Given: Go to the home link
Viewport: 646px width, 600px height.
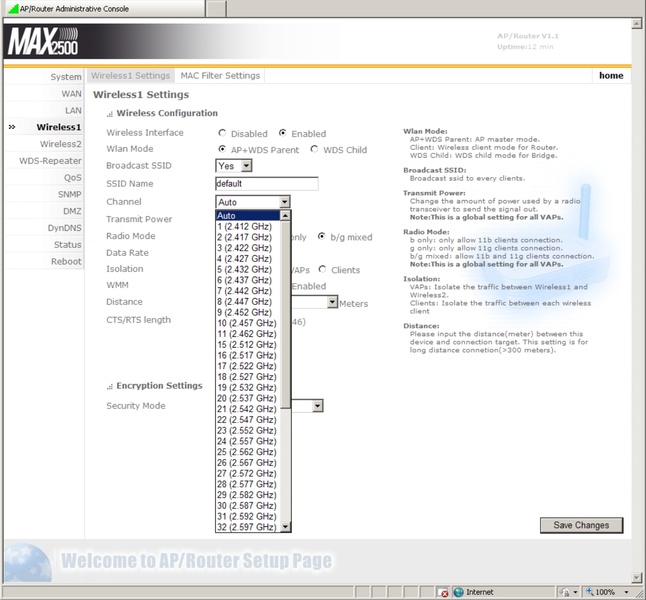Looking at the screenshot, I should [x=611, y=75].
